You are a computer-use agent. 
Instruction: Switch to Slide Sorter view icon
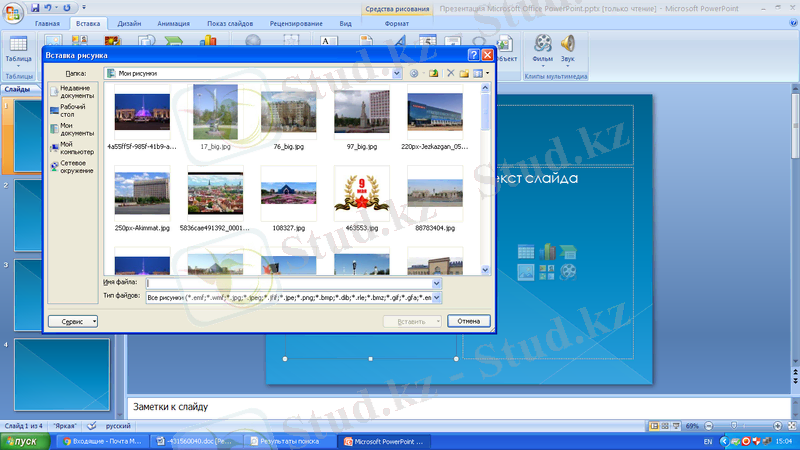pyautogui.click(x=665, y=426)
